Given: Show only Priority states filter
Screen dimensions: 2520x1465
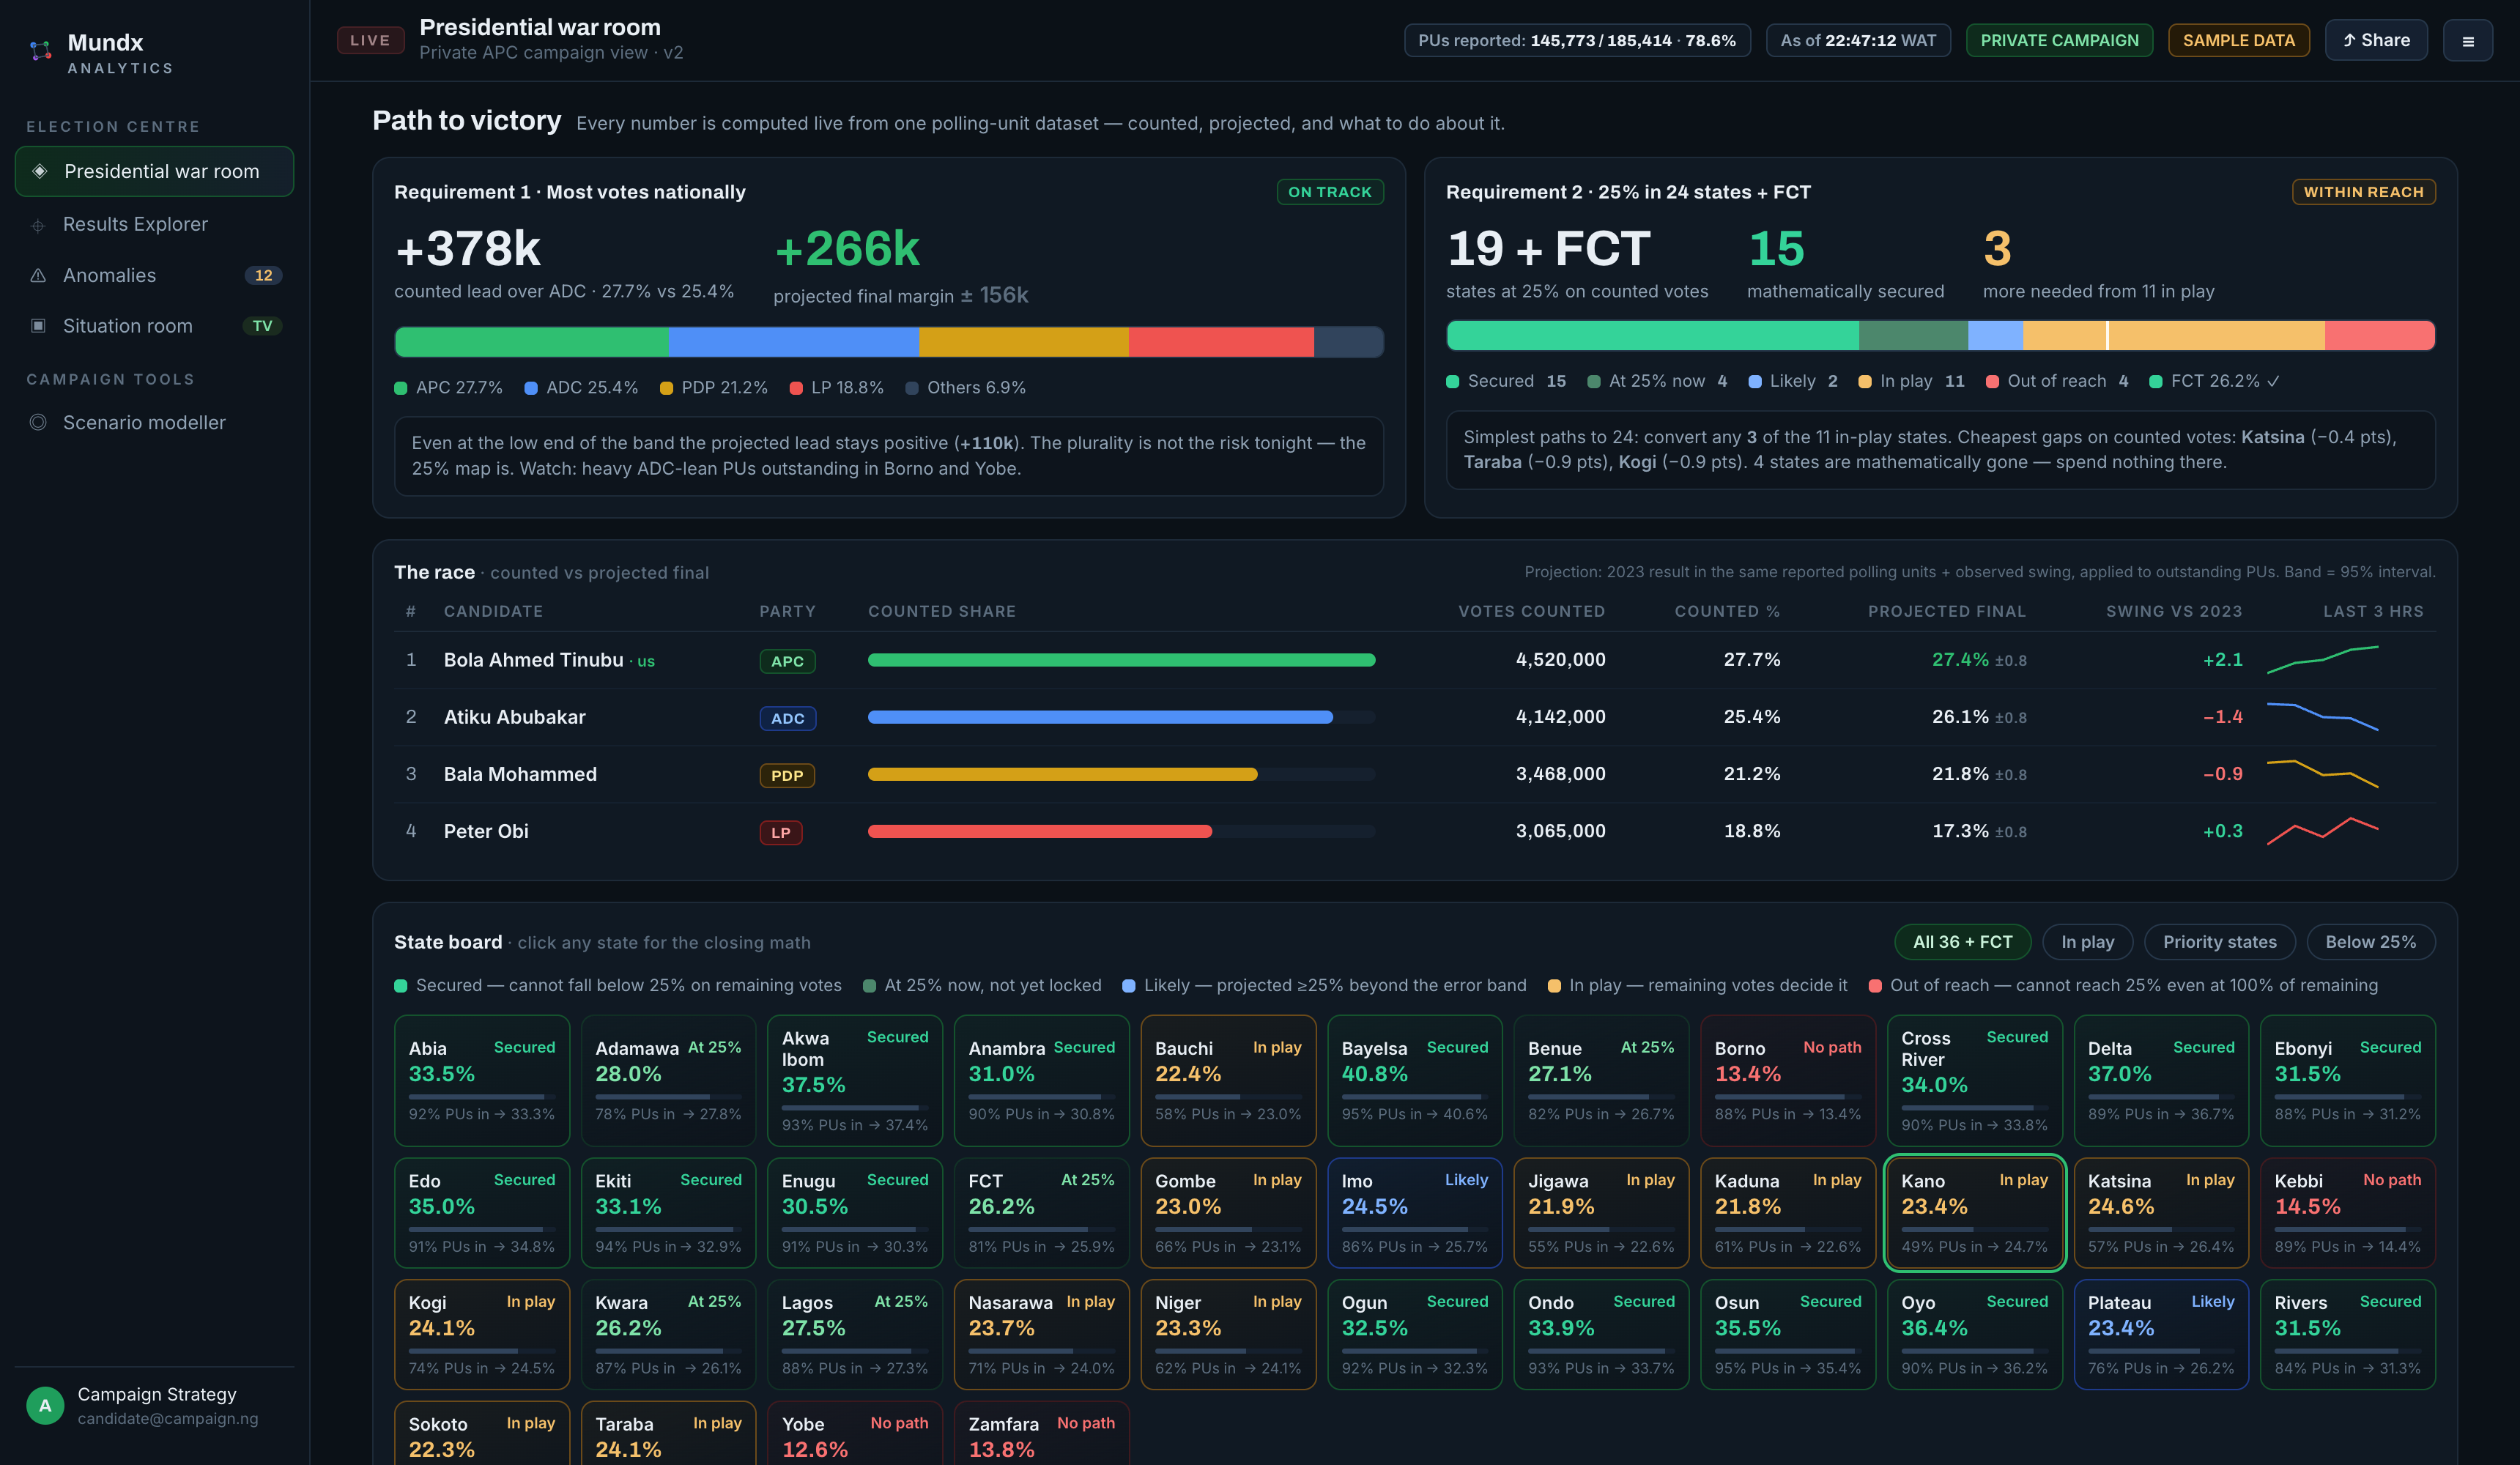Looking at the screenshot, I should (x=2219, y=942).
